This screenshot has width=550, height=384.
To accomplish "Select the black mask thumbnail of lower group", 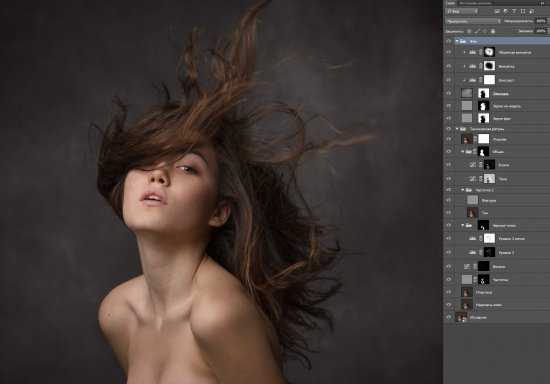I will (484, 225).
